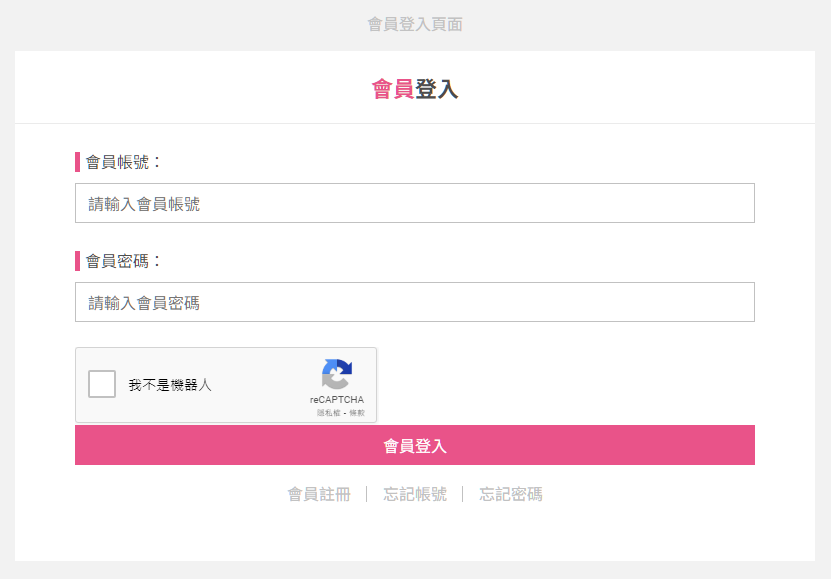Click the 會員登入頁面 page title text

[x=415, y=24]
